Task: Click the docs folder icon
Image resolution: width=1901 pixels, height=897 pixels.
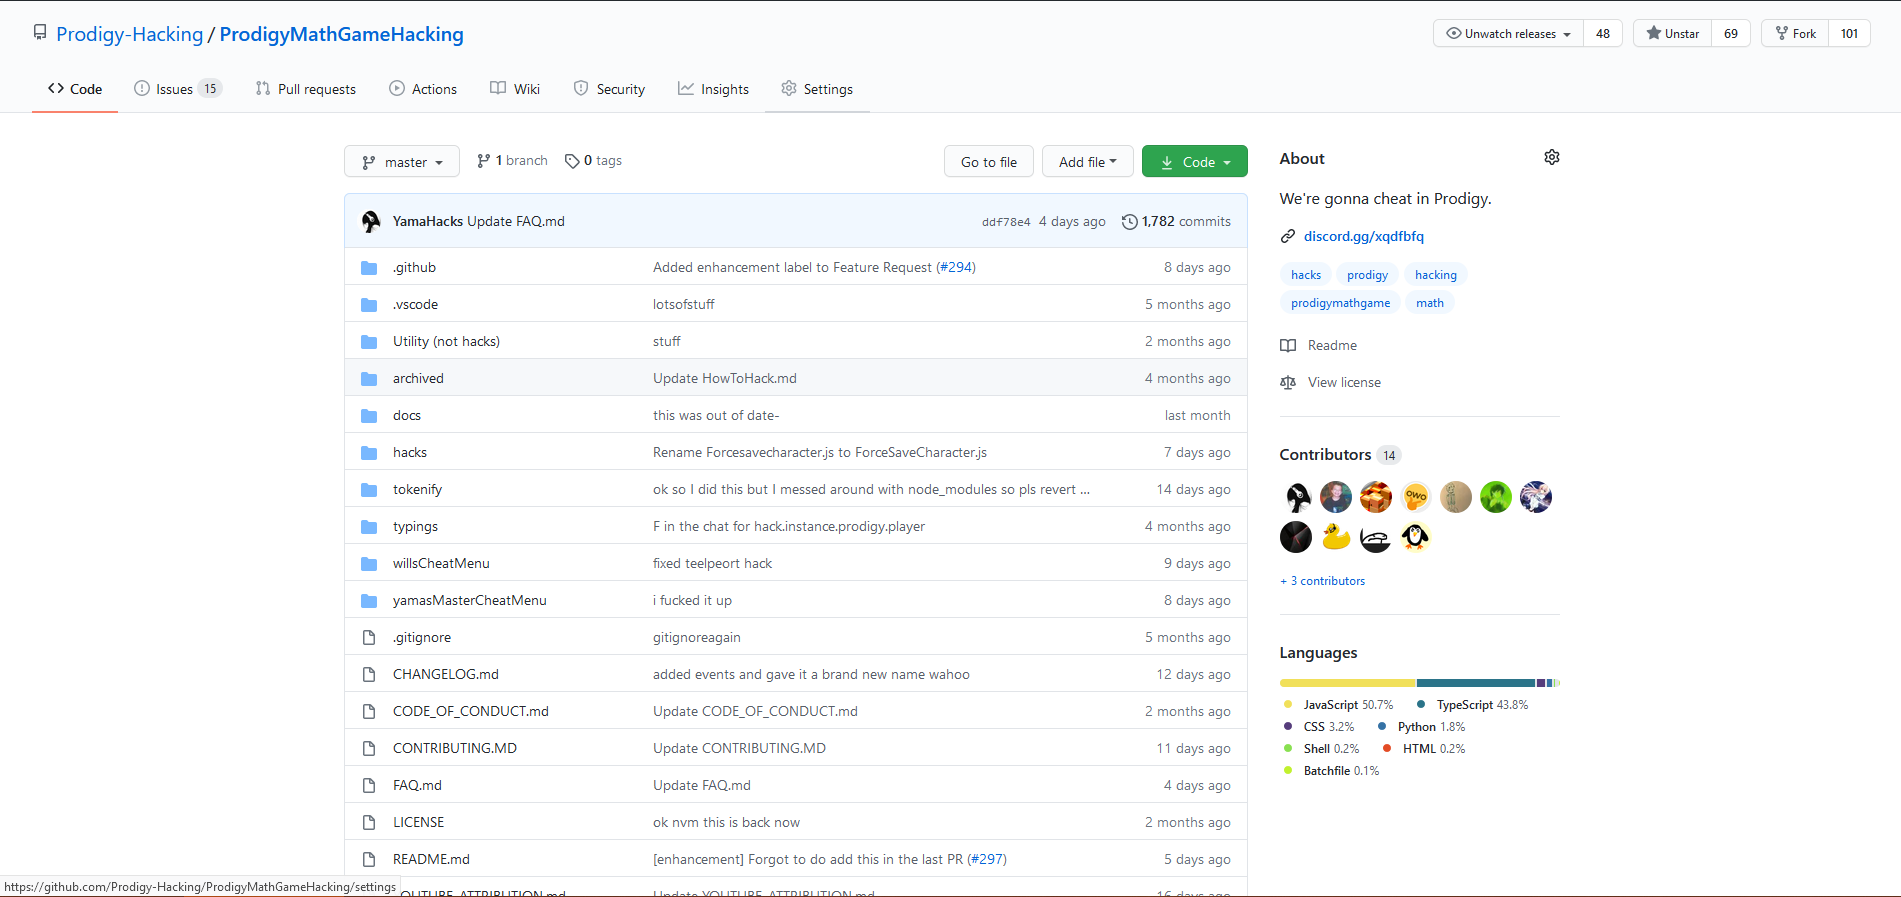Action: [x=369, y=415]
